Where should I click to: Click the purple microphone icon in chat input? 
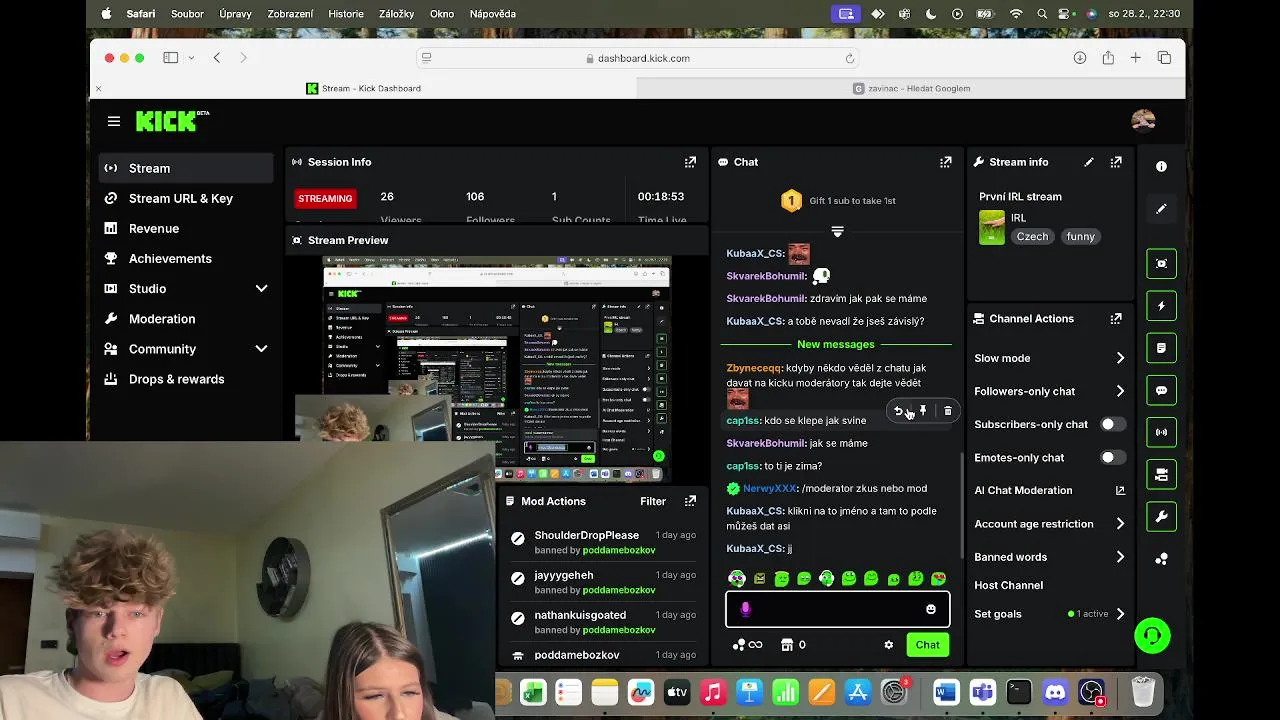[745, 609]
